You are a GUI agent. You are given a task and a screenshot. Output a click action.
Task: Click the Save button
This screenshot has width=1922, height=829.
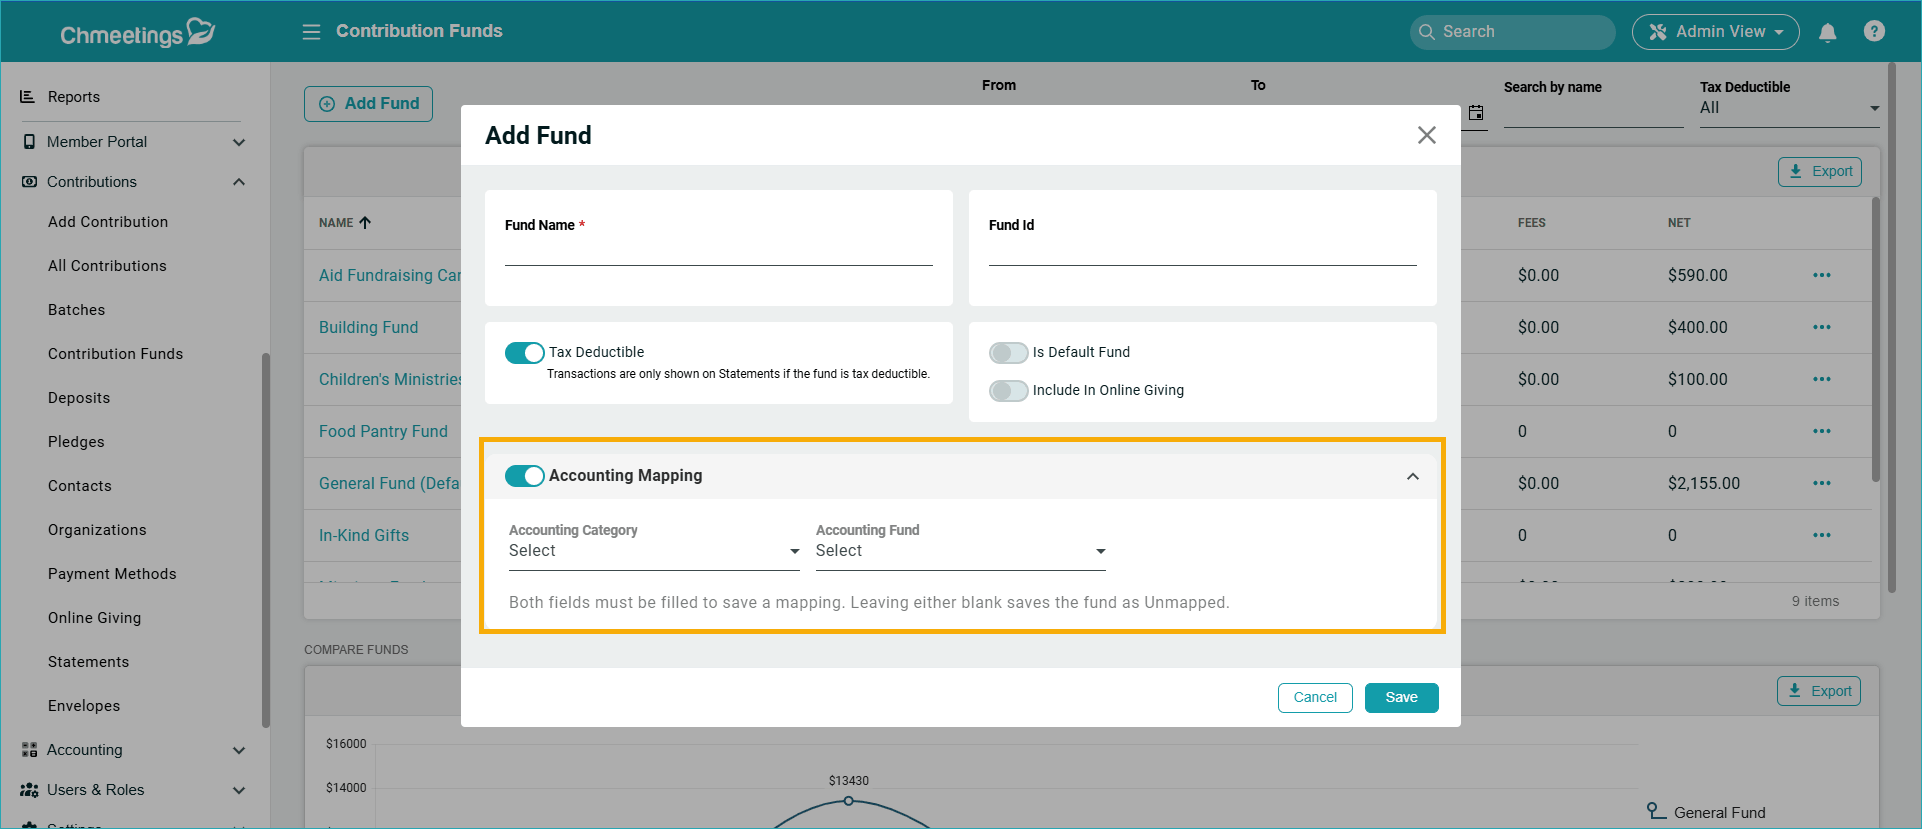coord(1401,698)
